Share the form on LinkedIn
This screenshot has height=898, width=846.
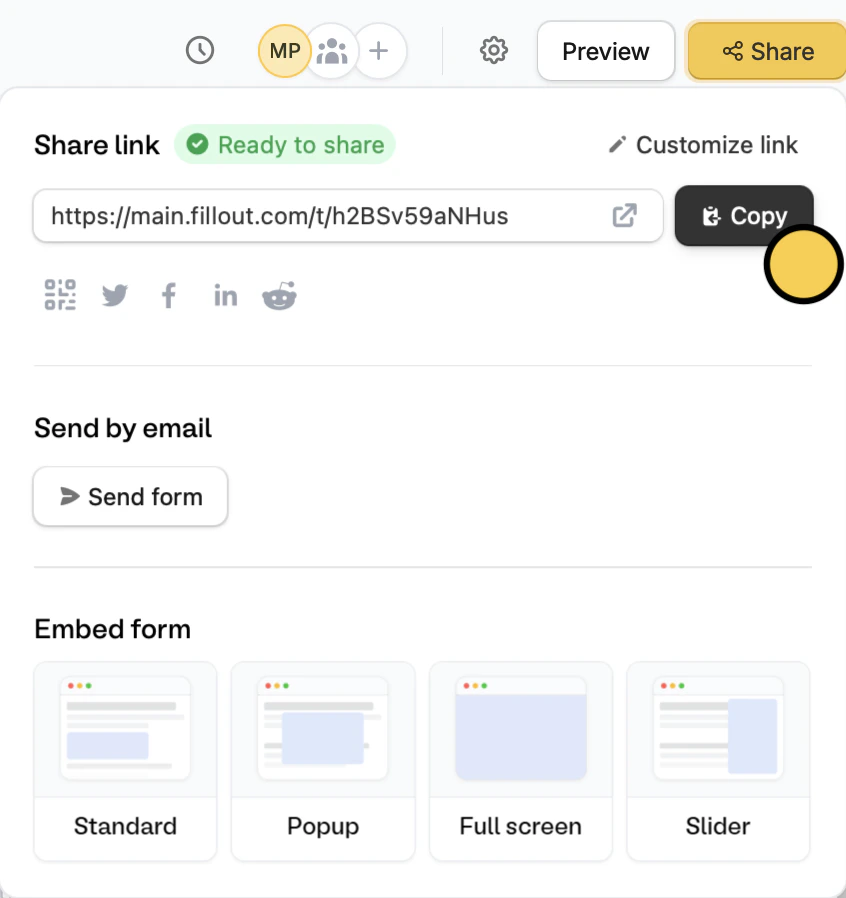coord(225,294)
